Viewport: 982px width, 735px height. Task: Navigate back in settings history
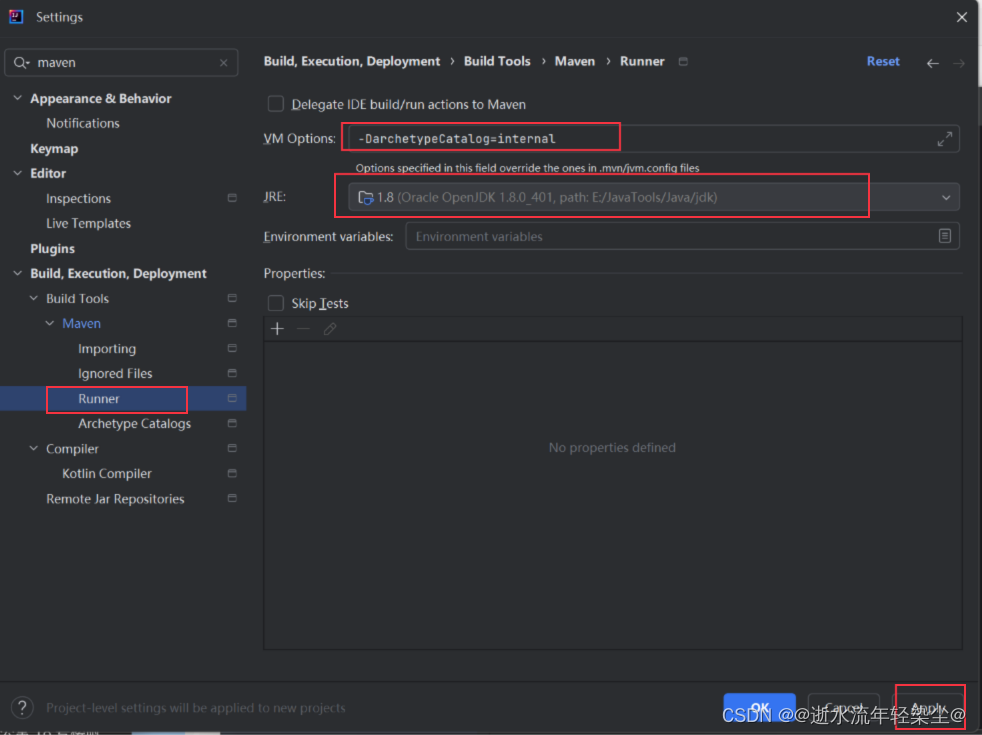coord(933,63)
